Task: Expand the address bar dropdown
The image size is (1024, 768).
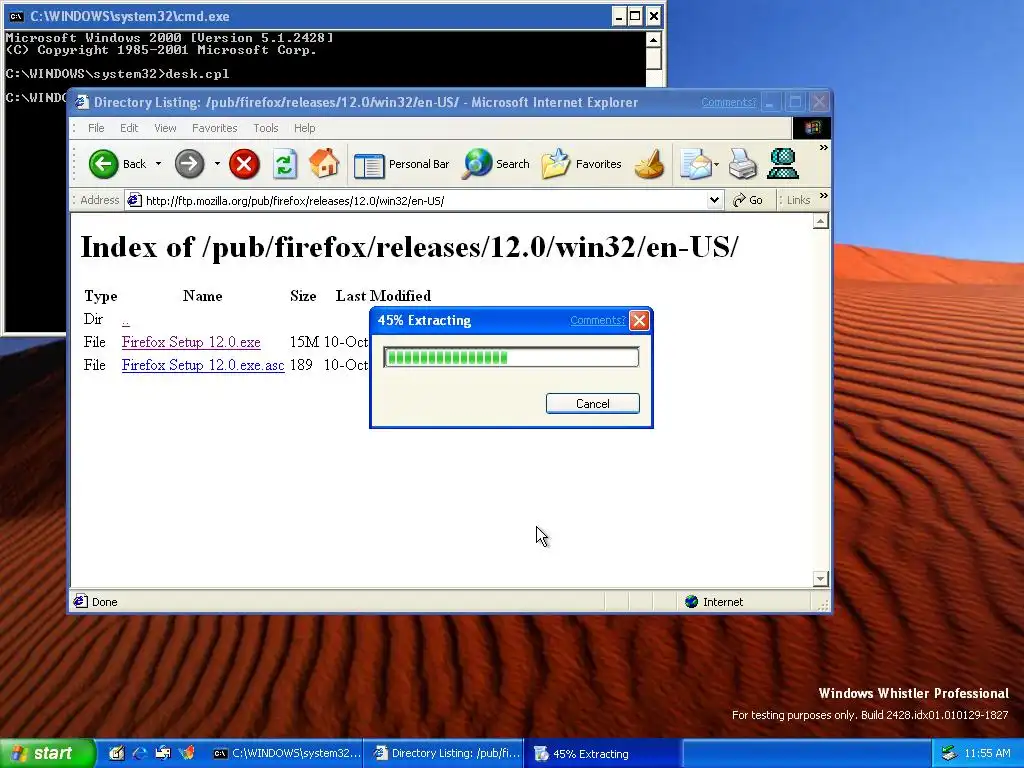Action: point(715,200)
